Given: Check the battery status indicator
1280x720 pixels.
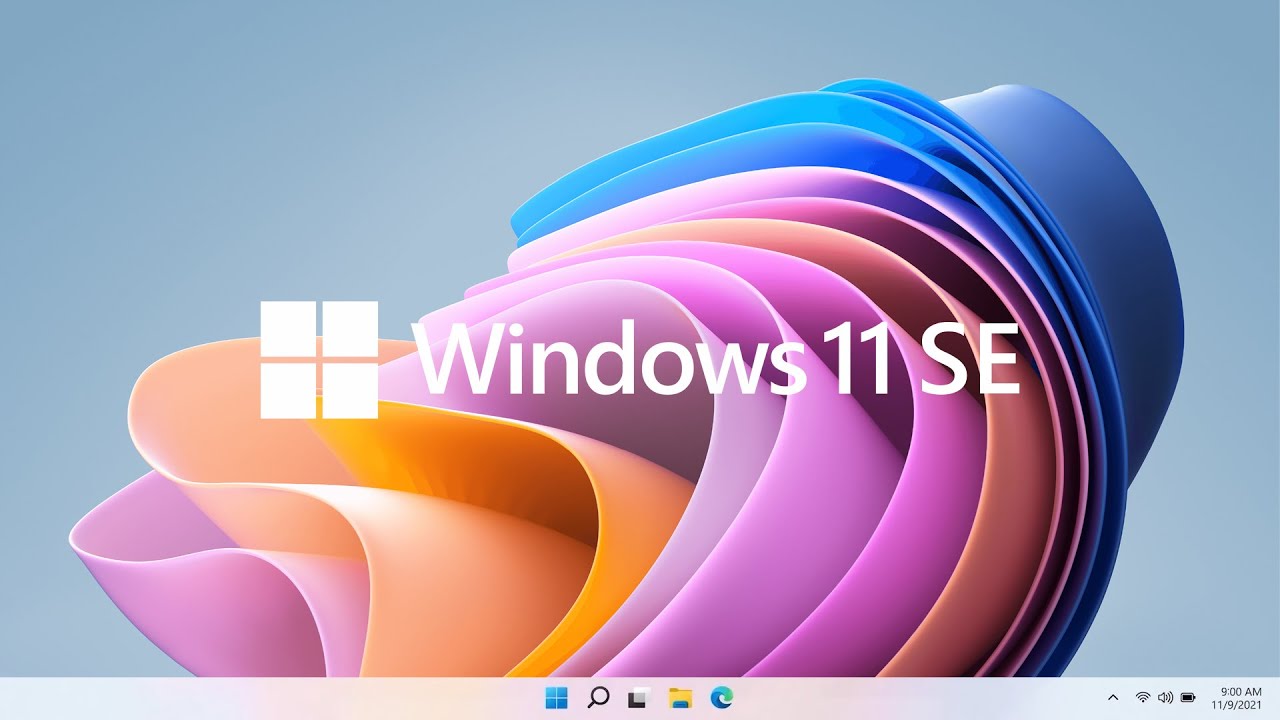Looking at the screenshot, I should 1188,699.
